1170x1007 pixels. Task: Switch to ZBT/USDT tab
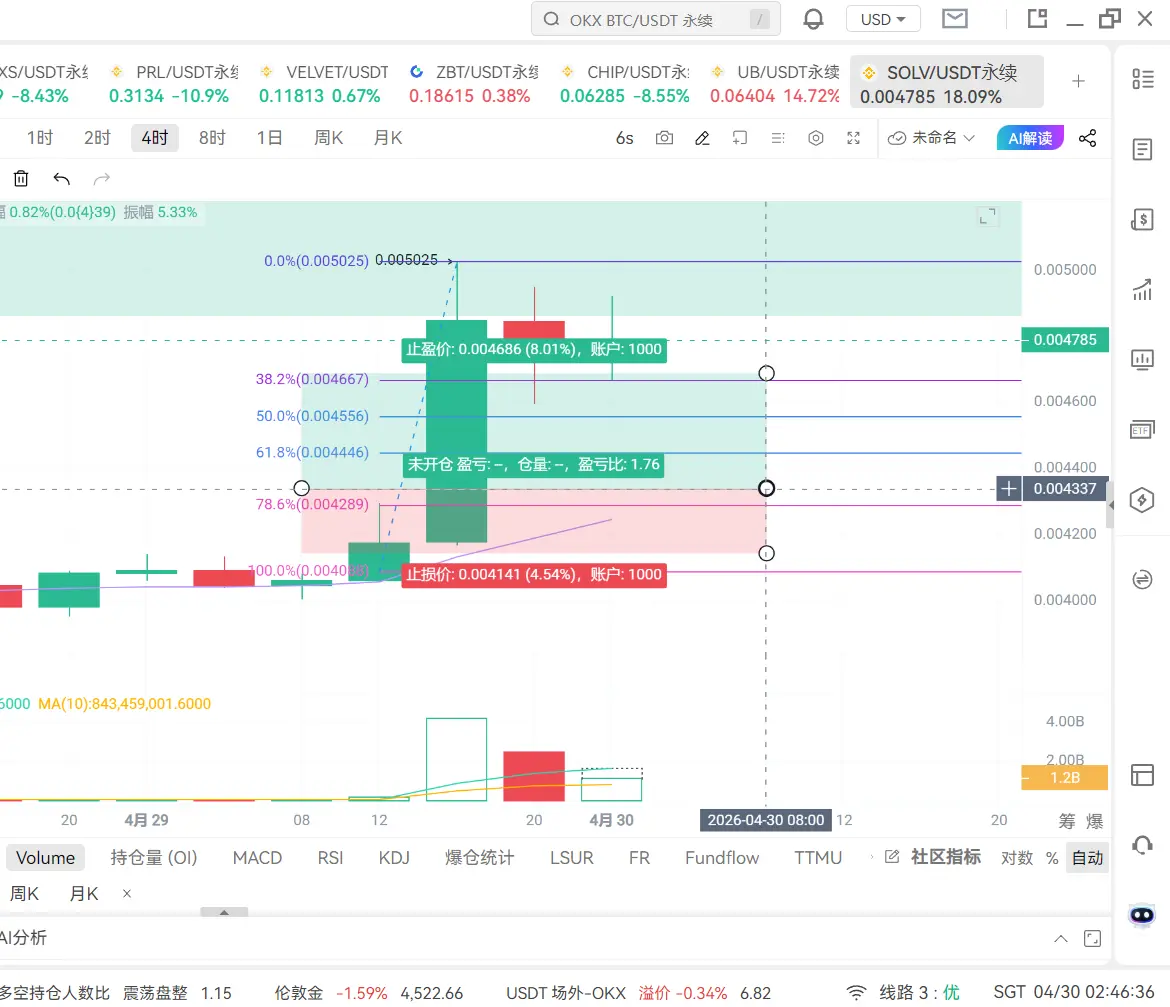473,83
